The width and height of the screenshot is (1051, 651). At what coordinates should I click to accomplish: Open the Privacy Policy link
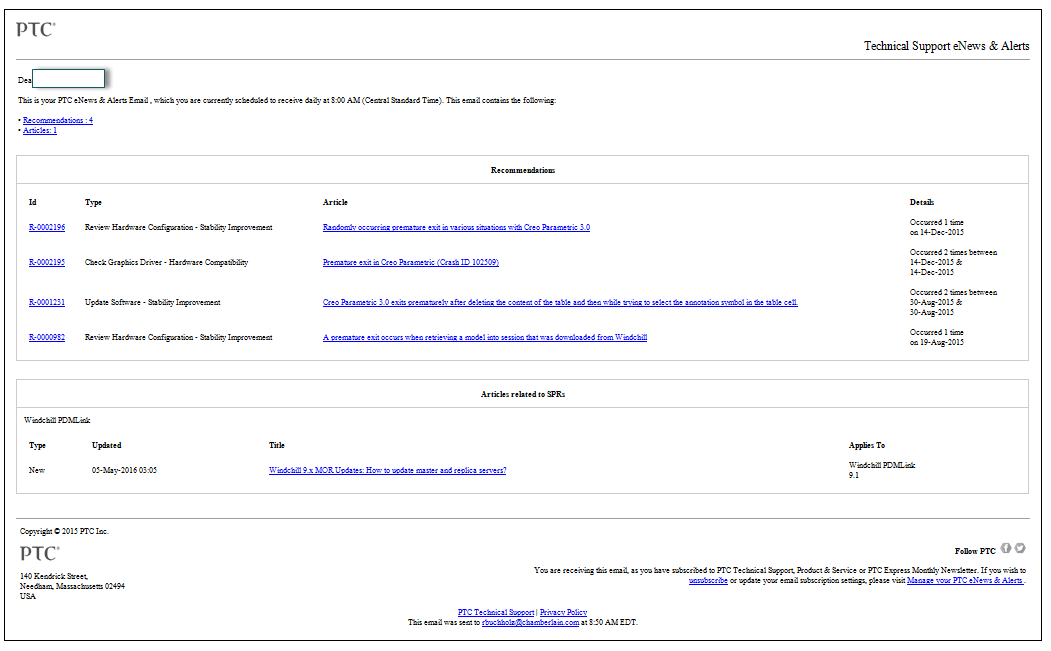(564, 612)
